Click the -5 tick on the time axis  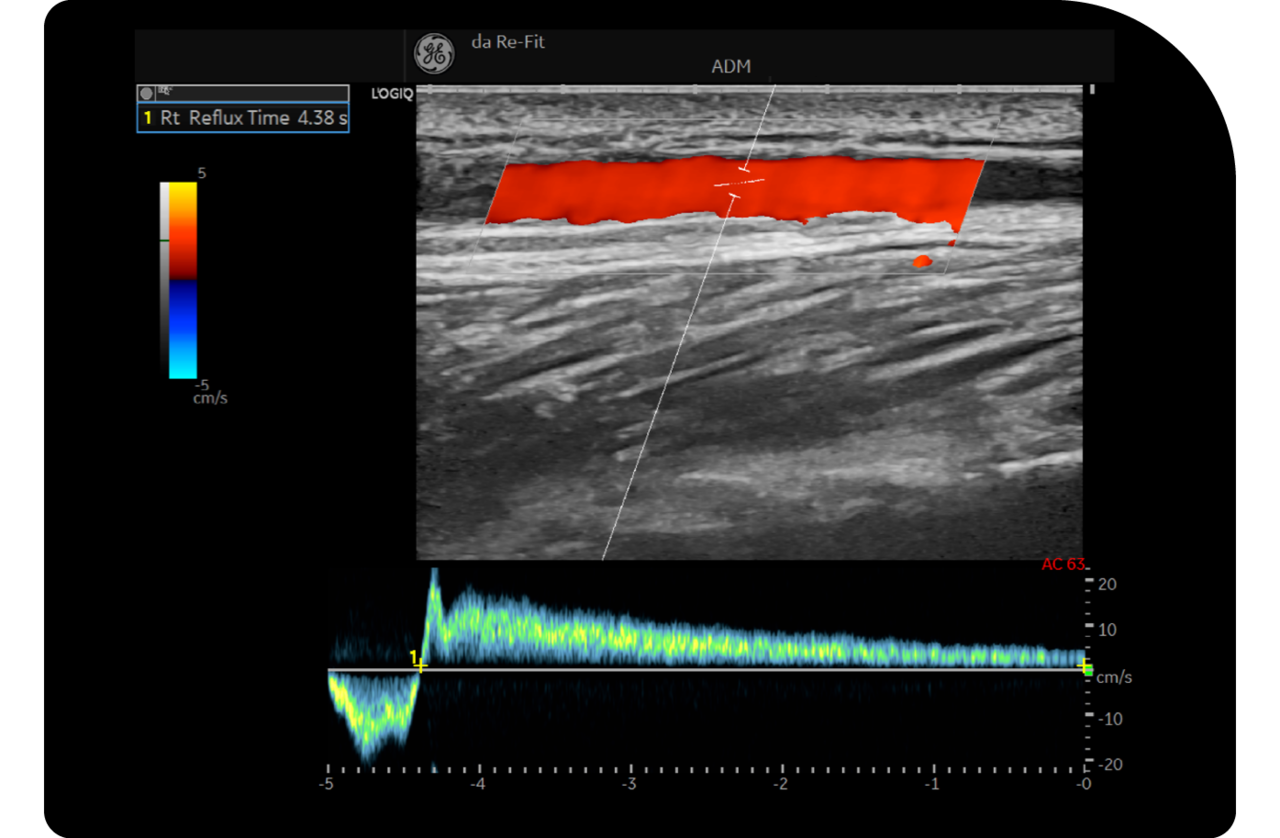(327, 784)
